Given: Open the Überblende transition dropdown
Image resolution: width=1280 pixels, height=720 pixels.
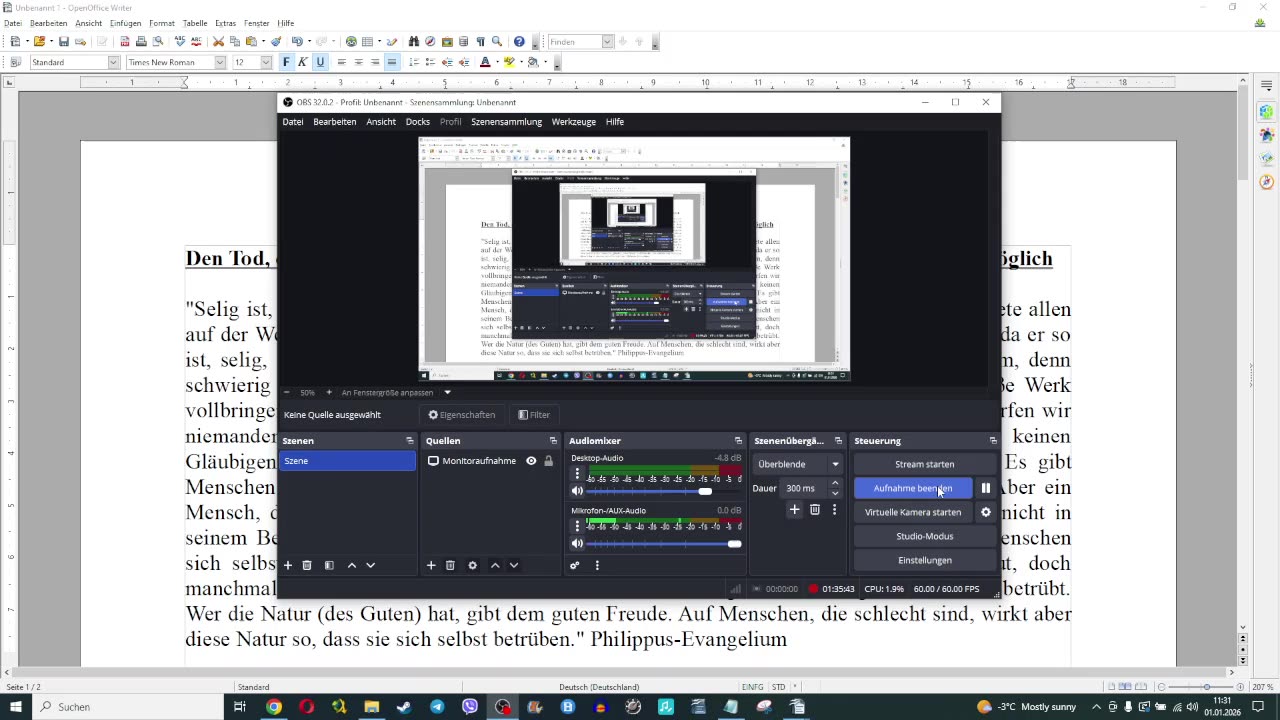Looking at the screenshot, I should tap(797, 464).
